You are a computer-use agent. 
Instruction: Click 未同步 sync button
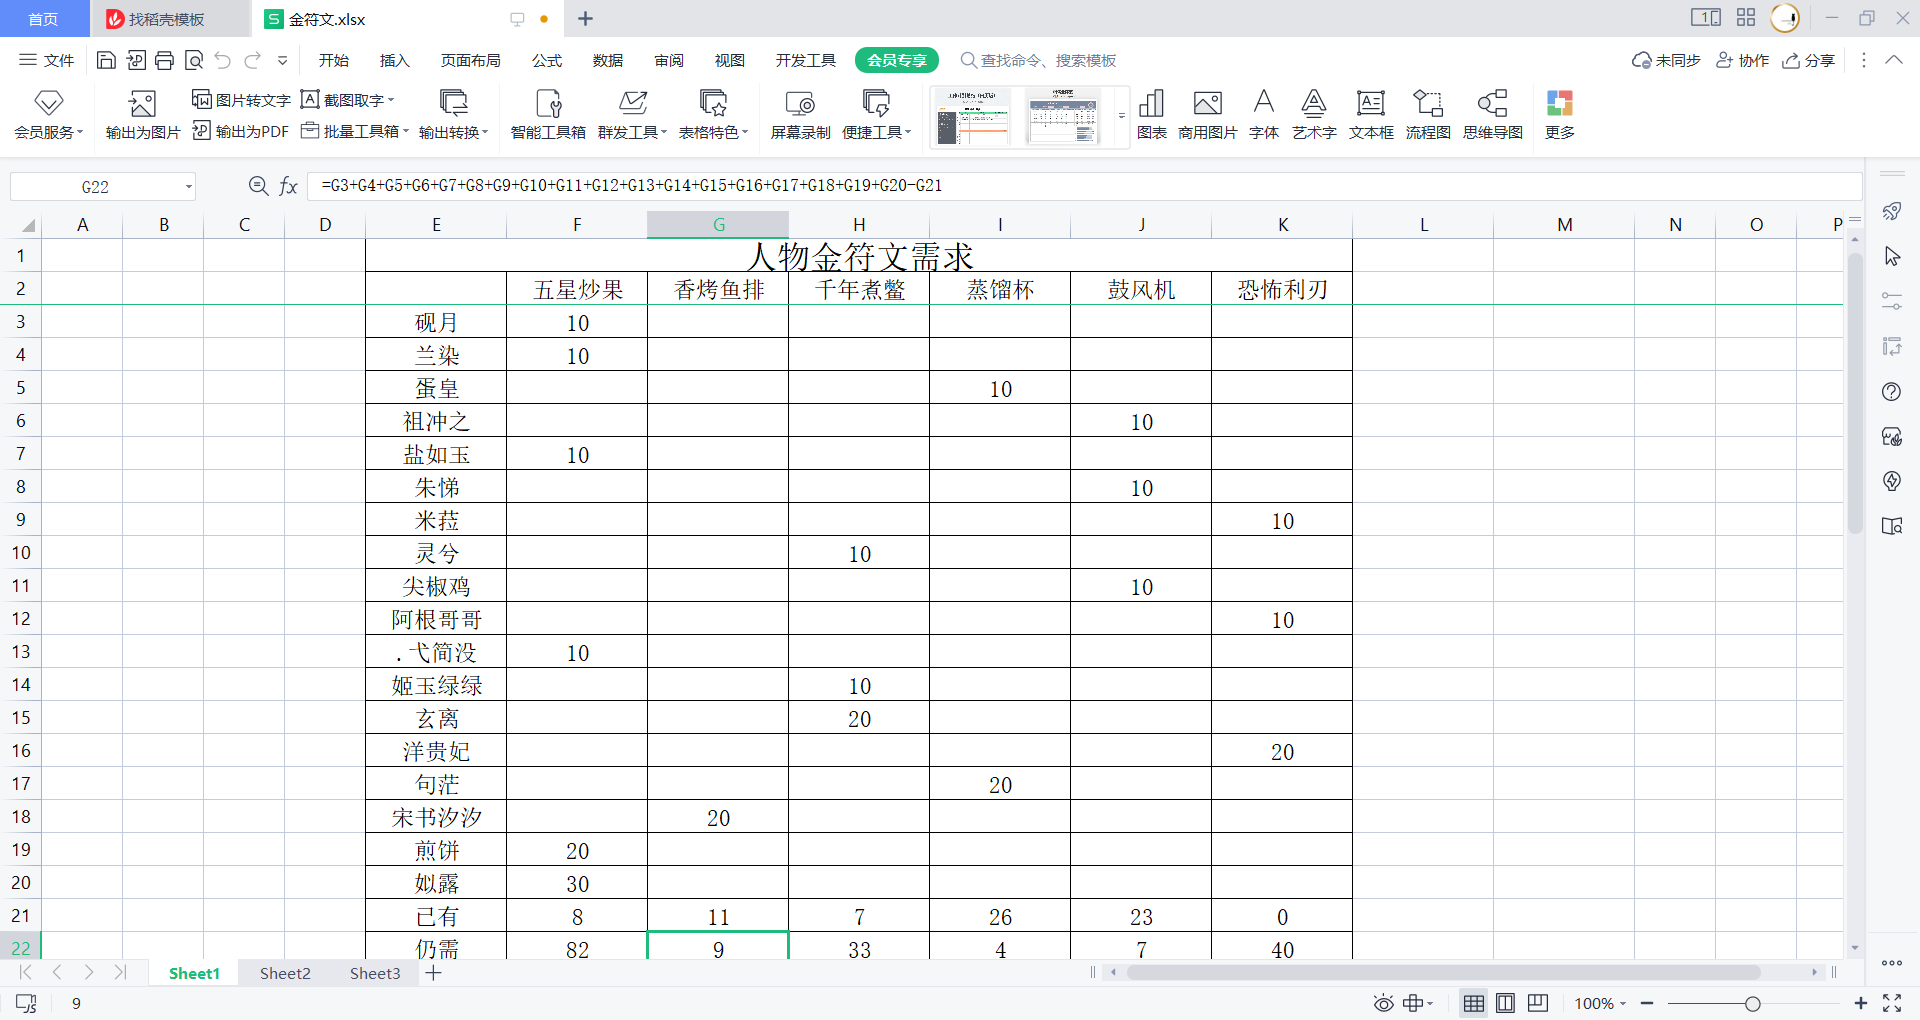1666,60
